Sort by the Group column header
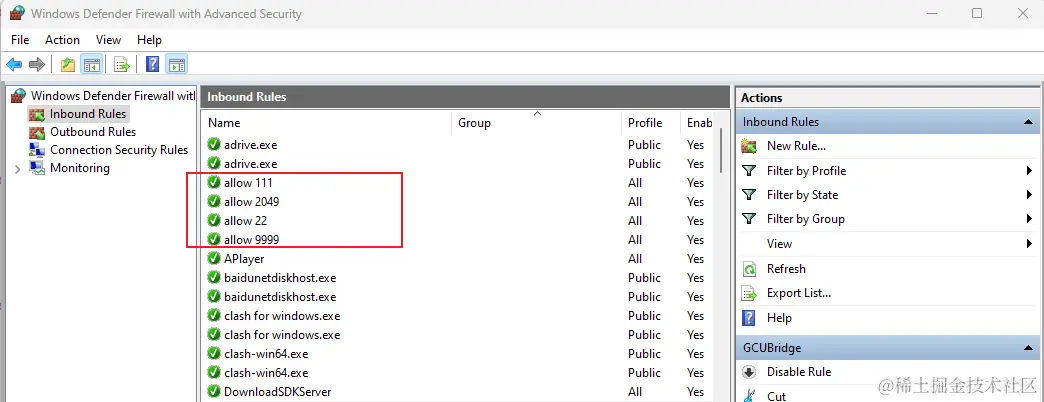The image size is (1044, 402). (x=537, y=122)
